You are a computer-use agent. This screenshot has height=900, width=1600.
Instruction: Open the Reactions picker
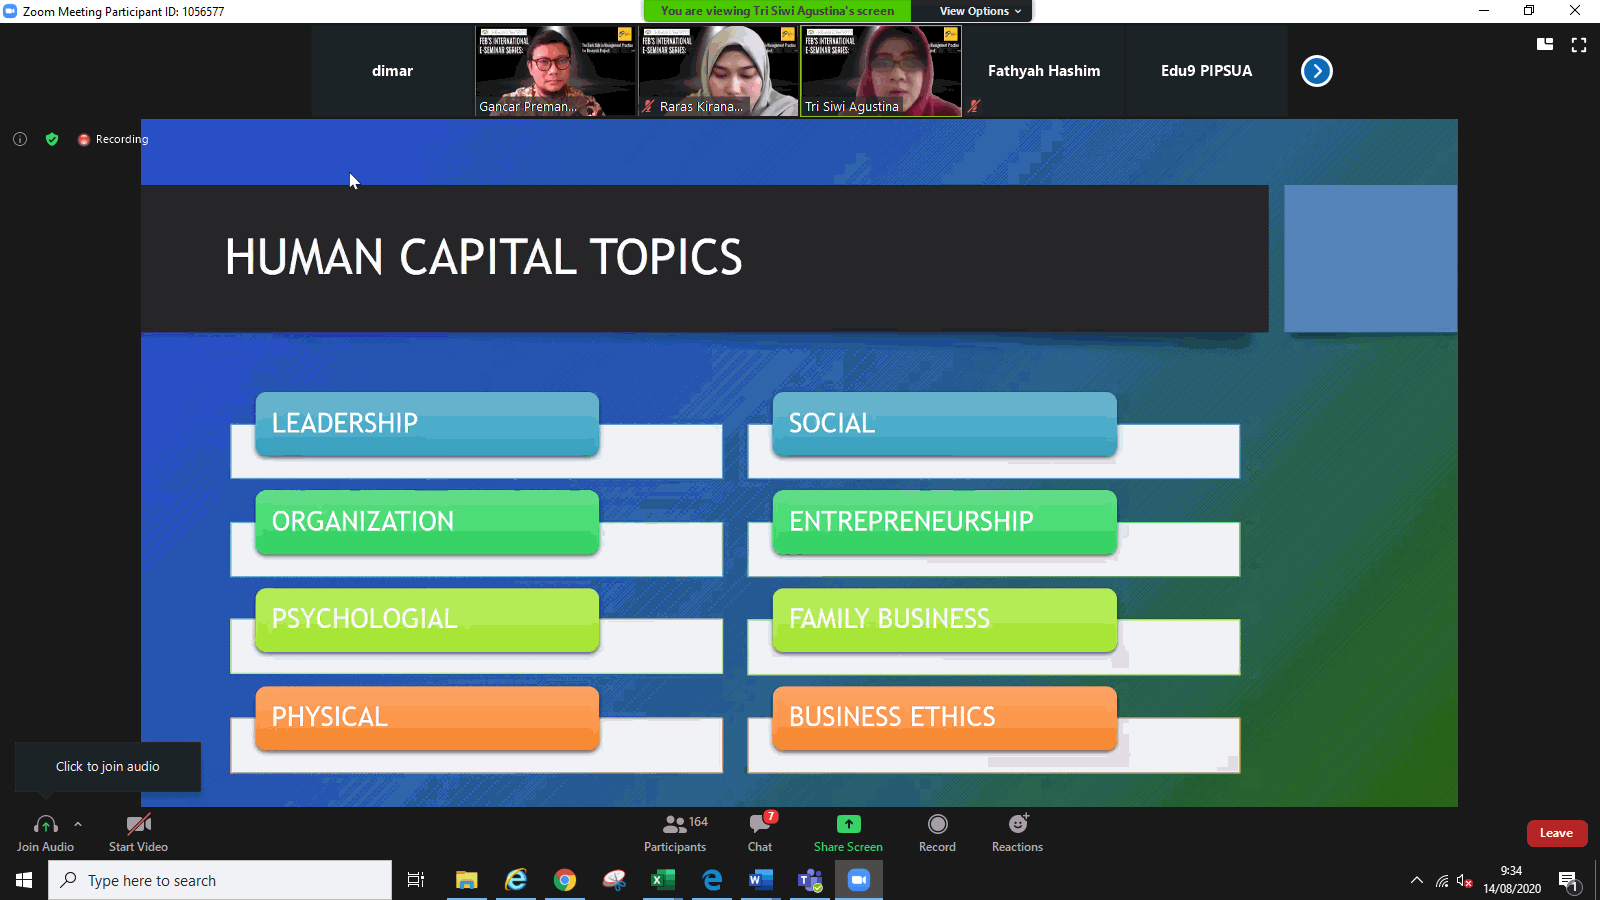pos(1017,824)
